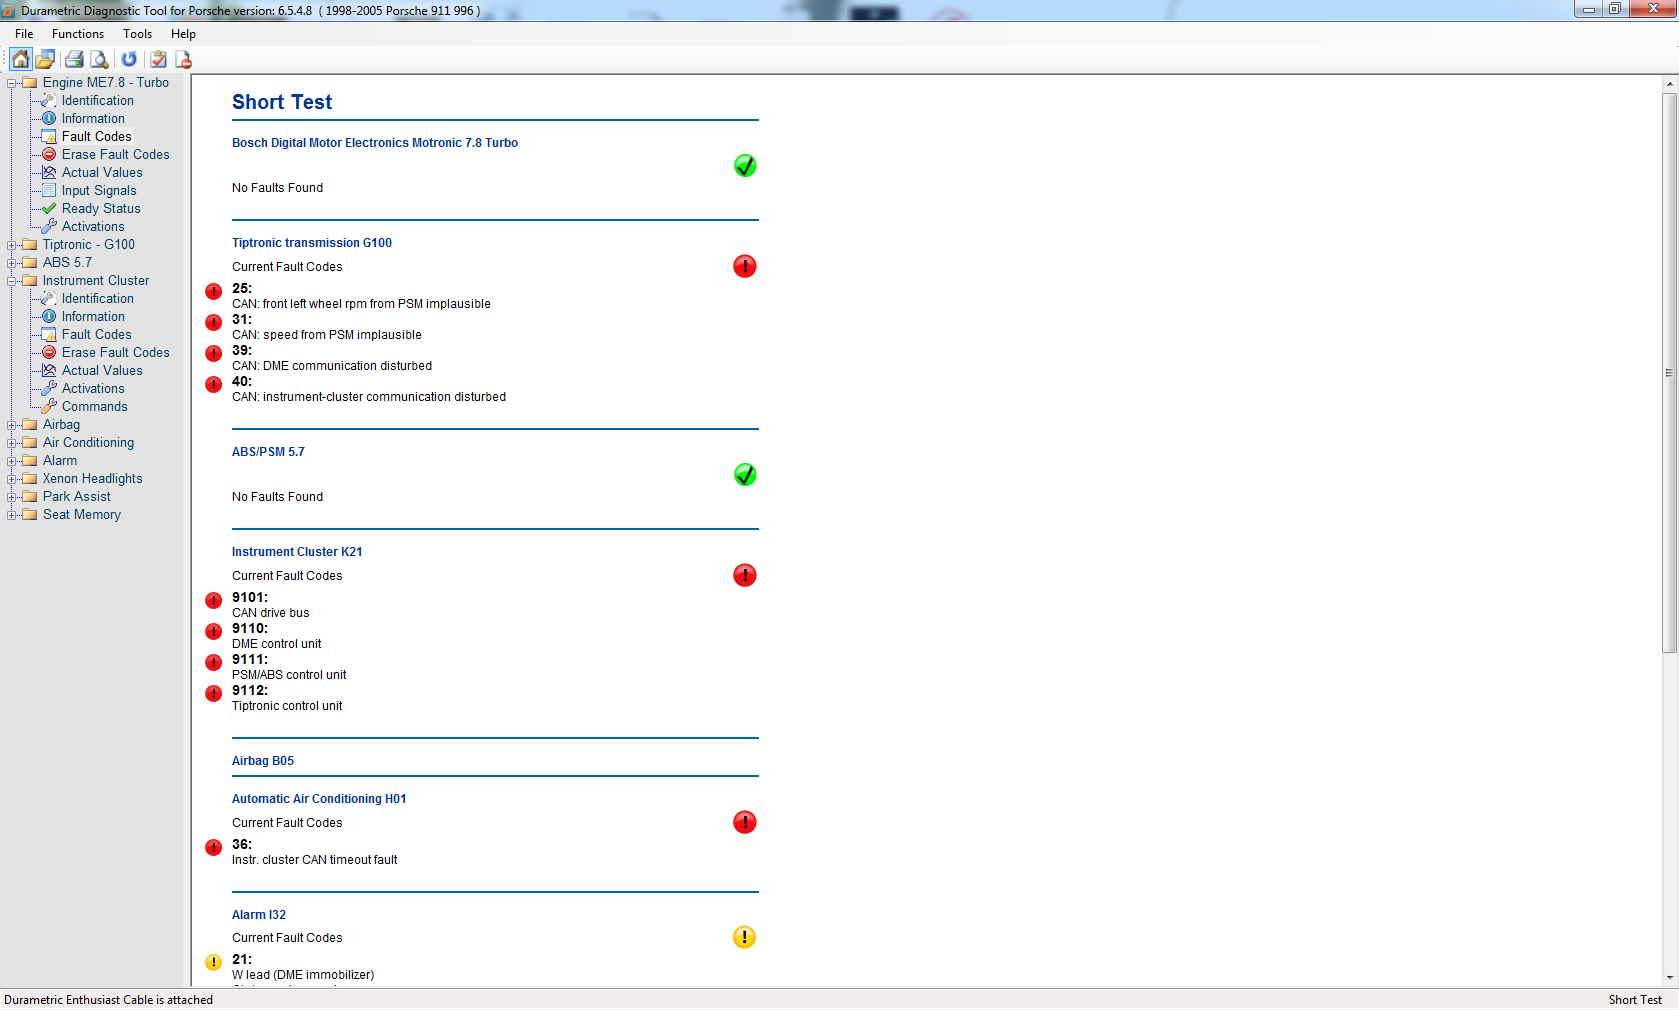Screen dimensions: 1679x1010
Task: Click the Alarm I32 heading link
Action: [259, 915]
